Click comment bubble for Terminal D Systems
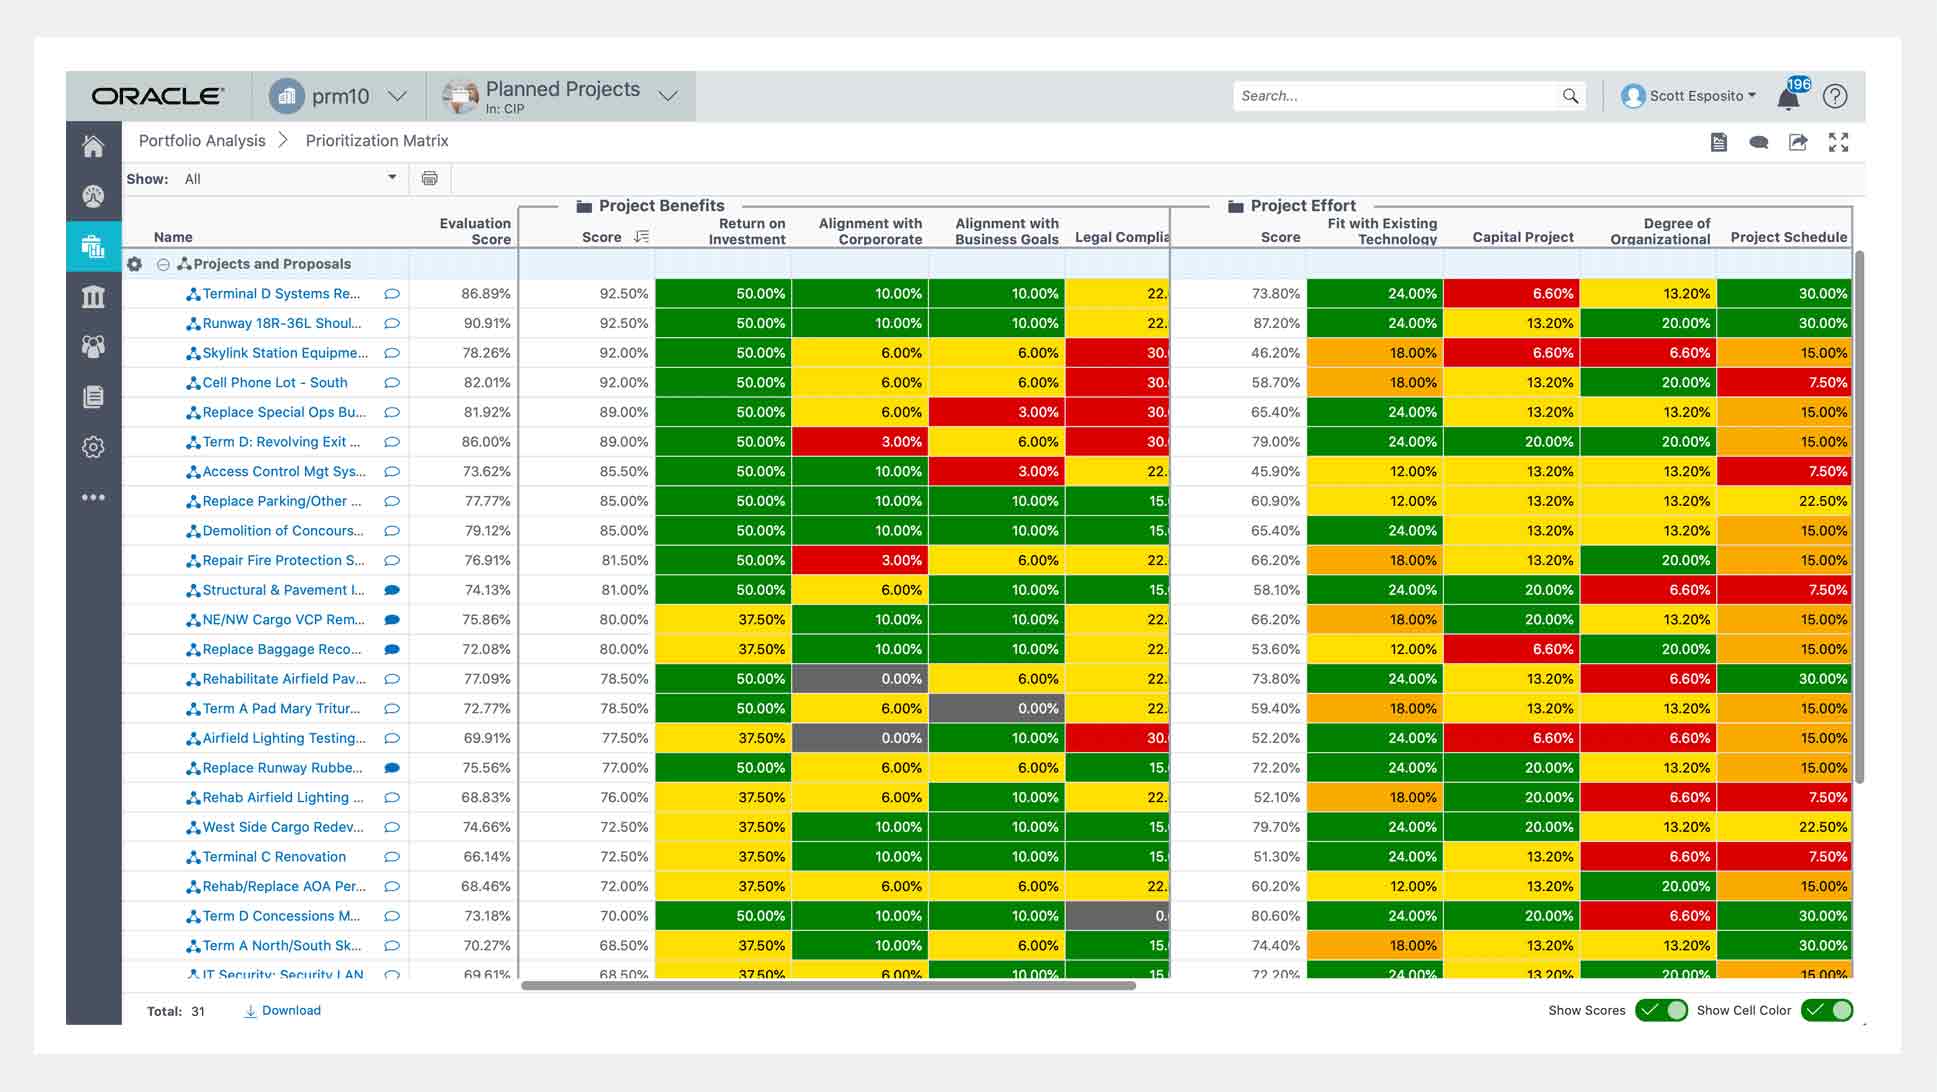 click(x=392, y=294)
